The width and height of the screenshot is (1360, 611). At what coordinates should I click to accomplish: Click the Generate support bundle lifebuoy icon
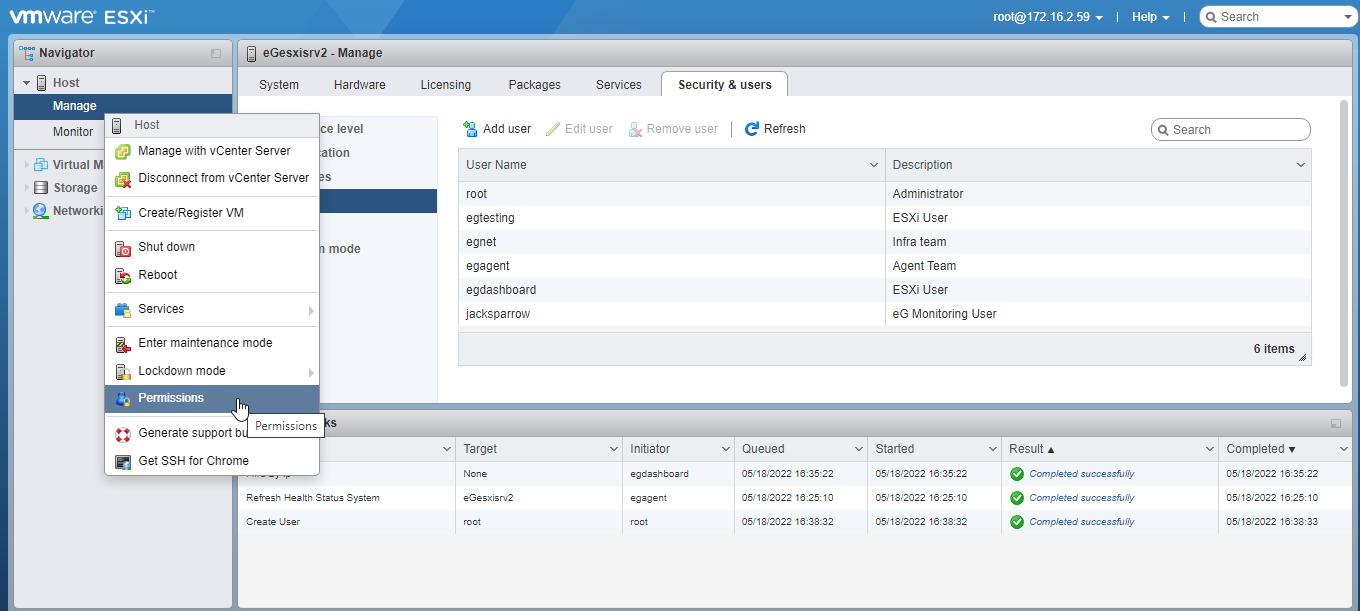click(x=123, y=434)
